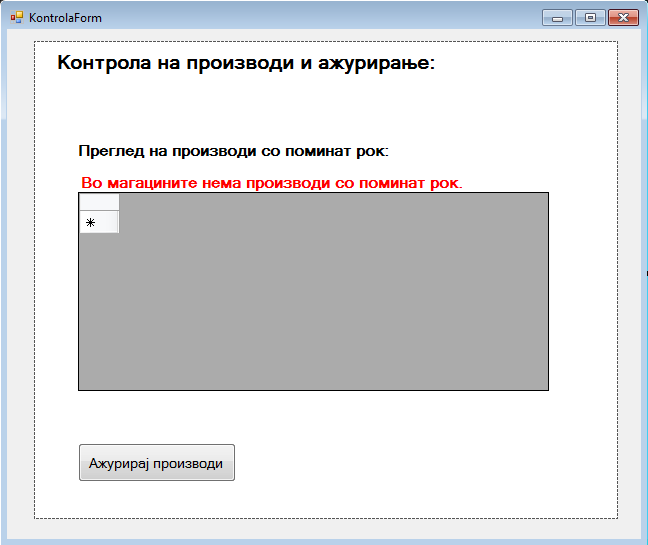Click the word Ажурирај on the button
Screen dimensions: 648x545
coord(119,463)
